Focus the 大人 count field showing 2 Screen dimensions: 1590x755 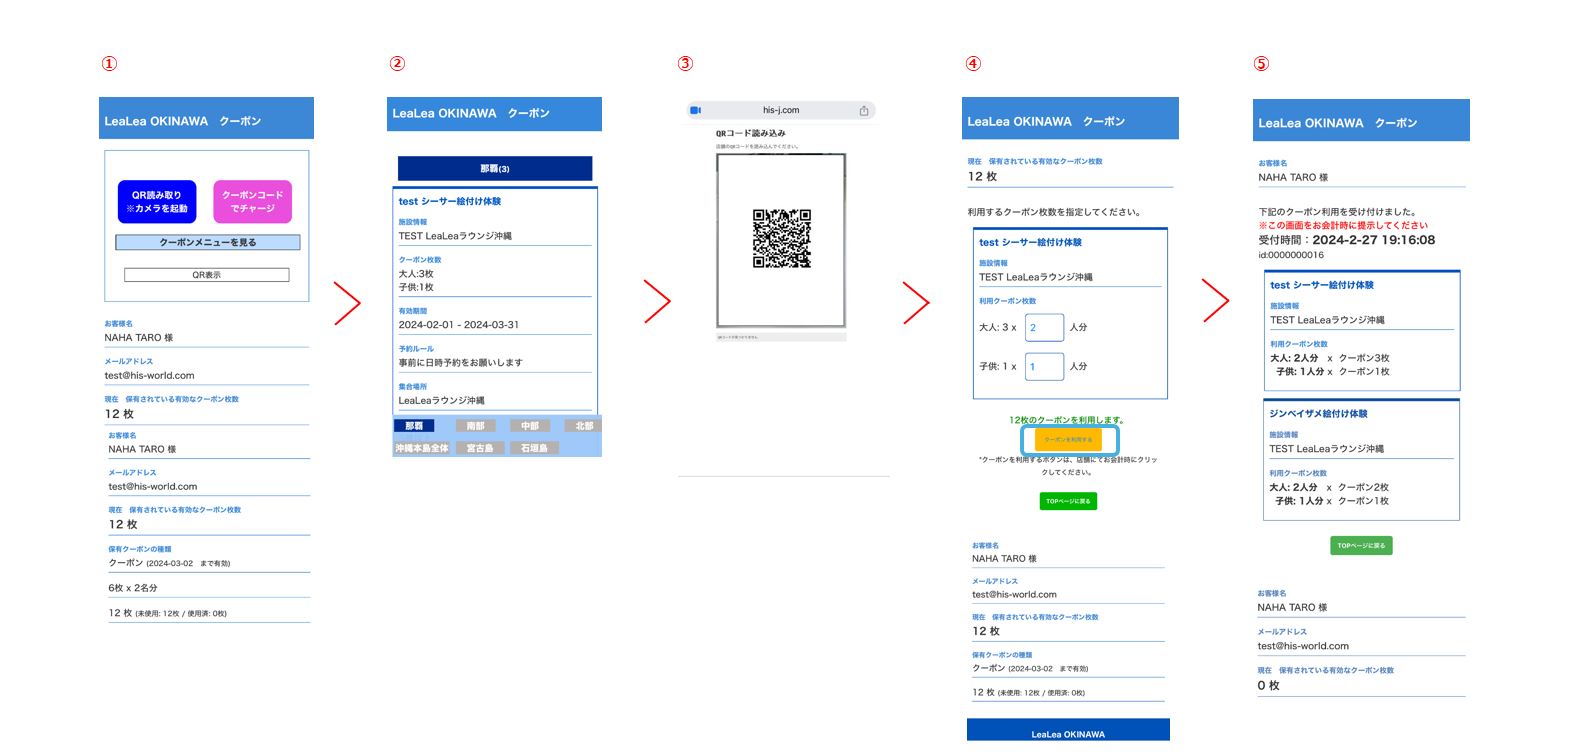1044,327
